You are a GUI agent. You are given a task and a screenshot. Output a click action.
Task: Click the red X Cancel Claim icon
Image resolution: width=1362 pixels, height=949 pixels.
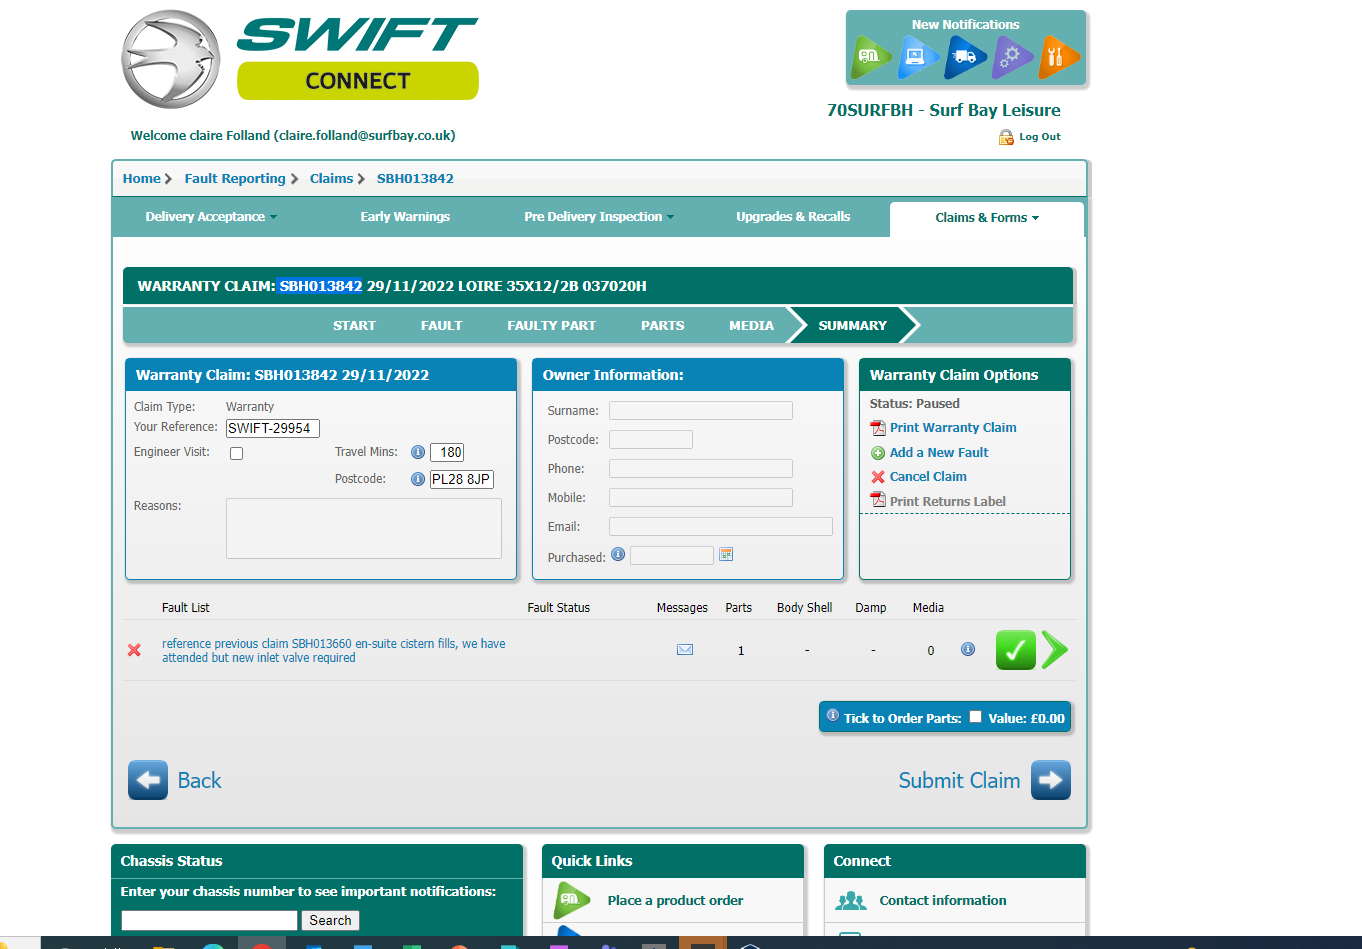tap(878, 477)
